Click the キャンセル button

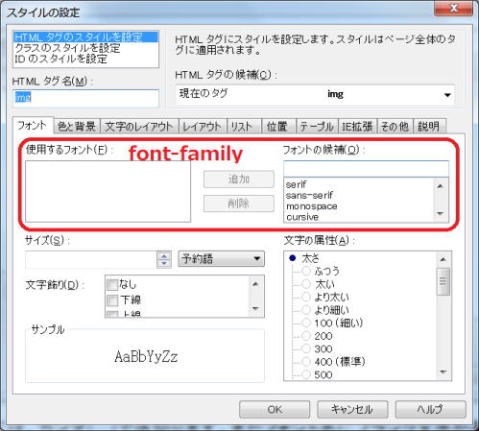[352, 409]
